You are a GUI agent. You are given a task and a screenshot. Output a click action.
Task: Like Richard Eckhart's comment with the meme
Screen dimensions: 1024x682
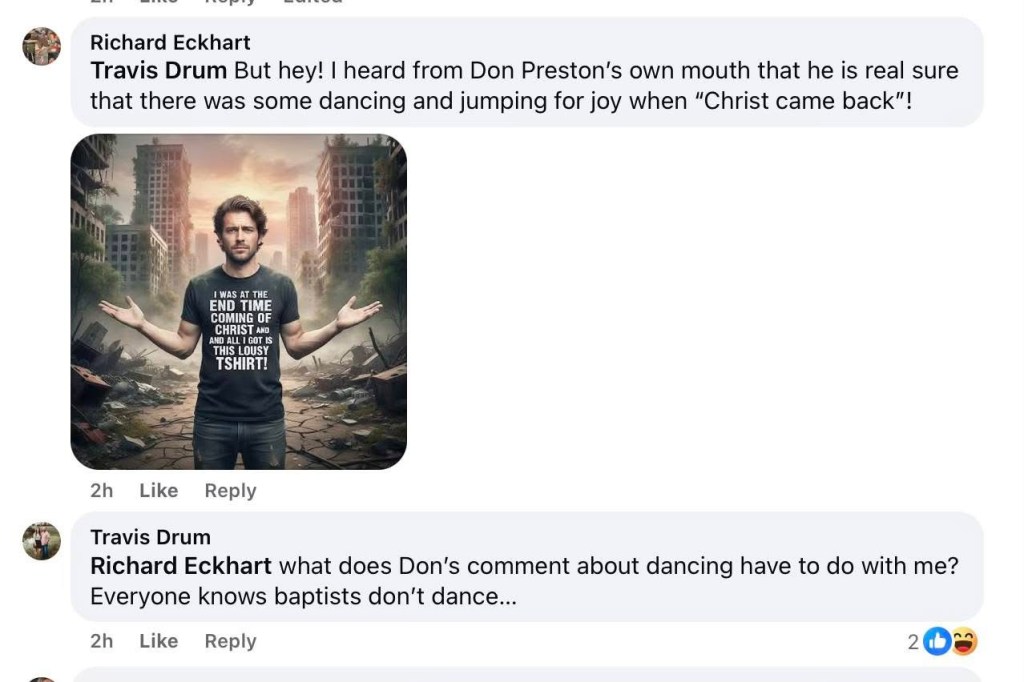pyautogui.click(x=158, y=490)
